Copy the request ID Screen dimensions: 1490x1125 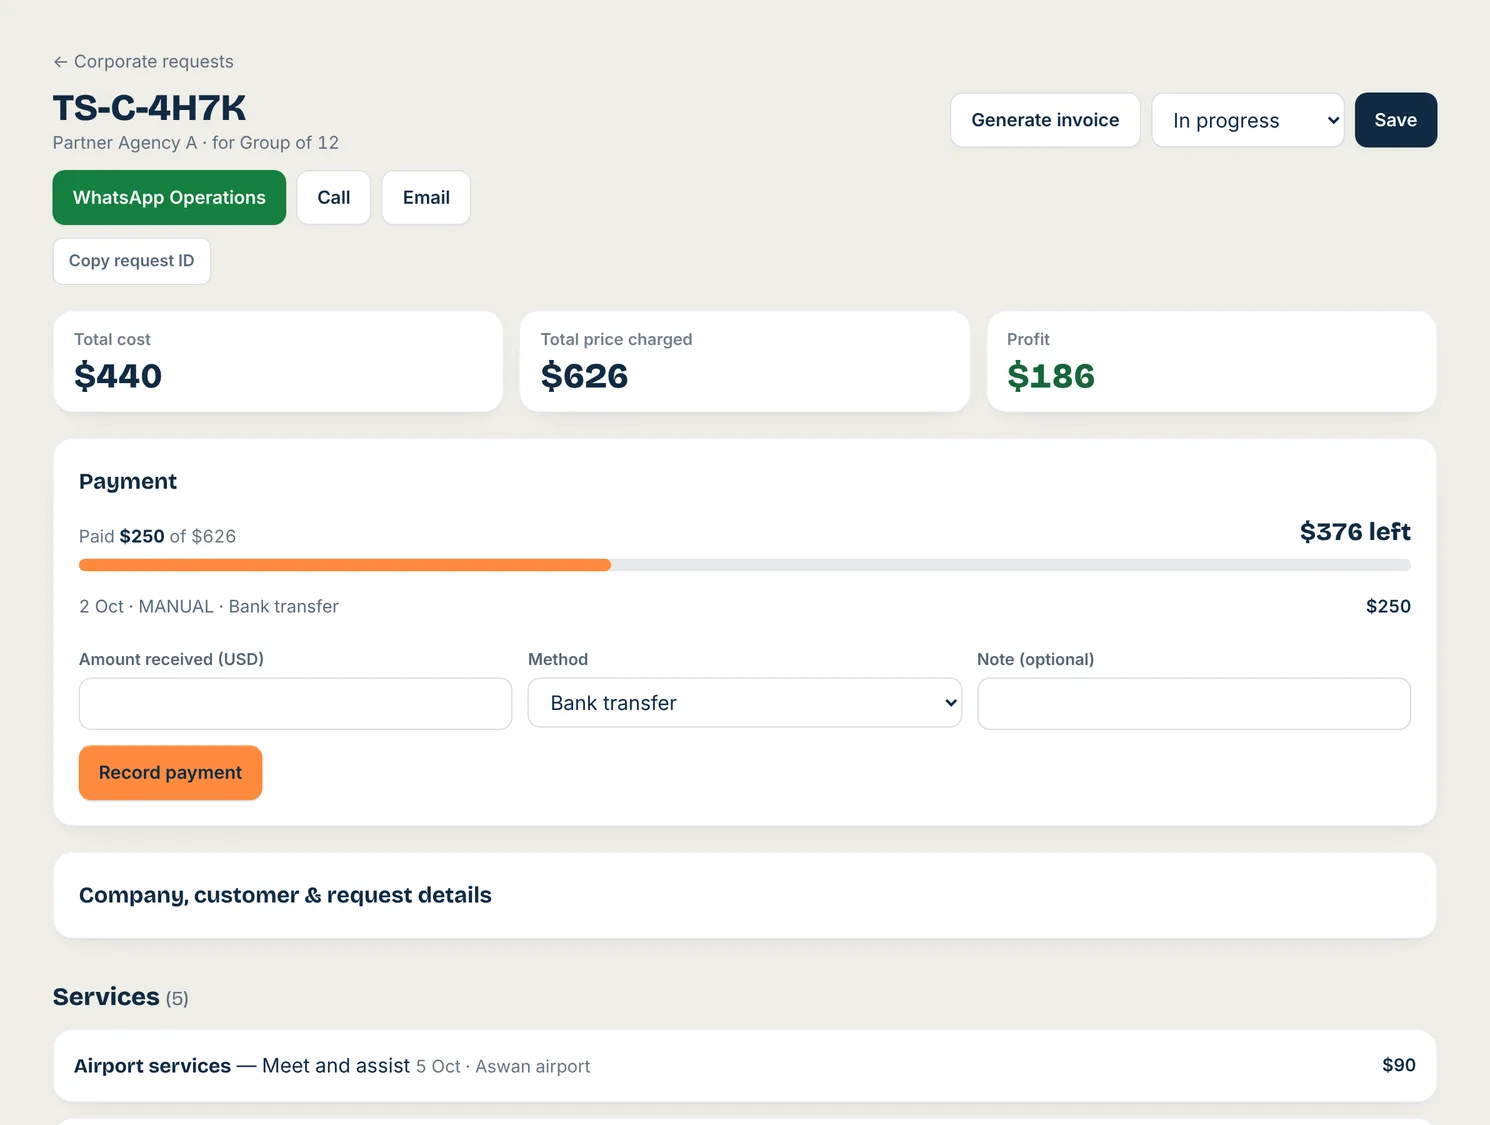point(132,261)
